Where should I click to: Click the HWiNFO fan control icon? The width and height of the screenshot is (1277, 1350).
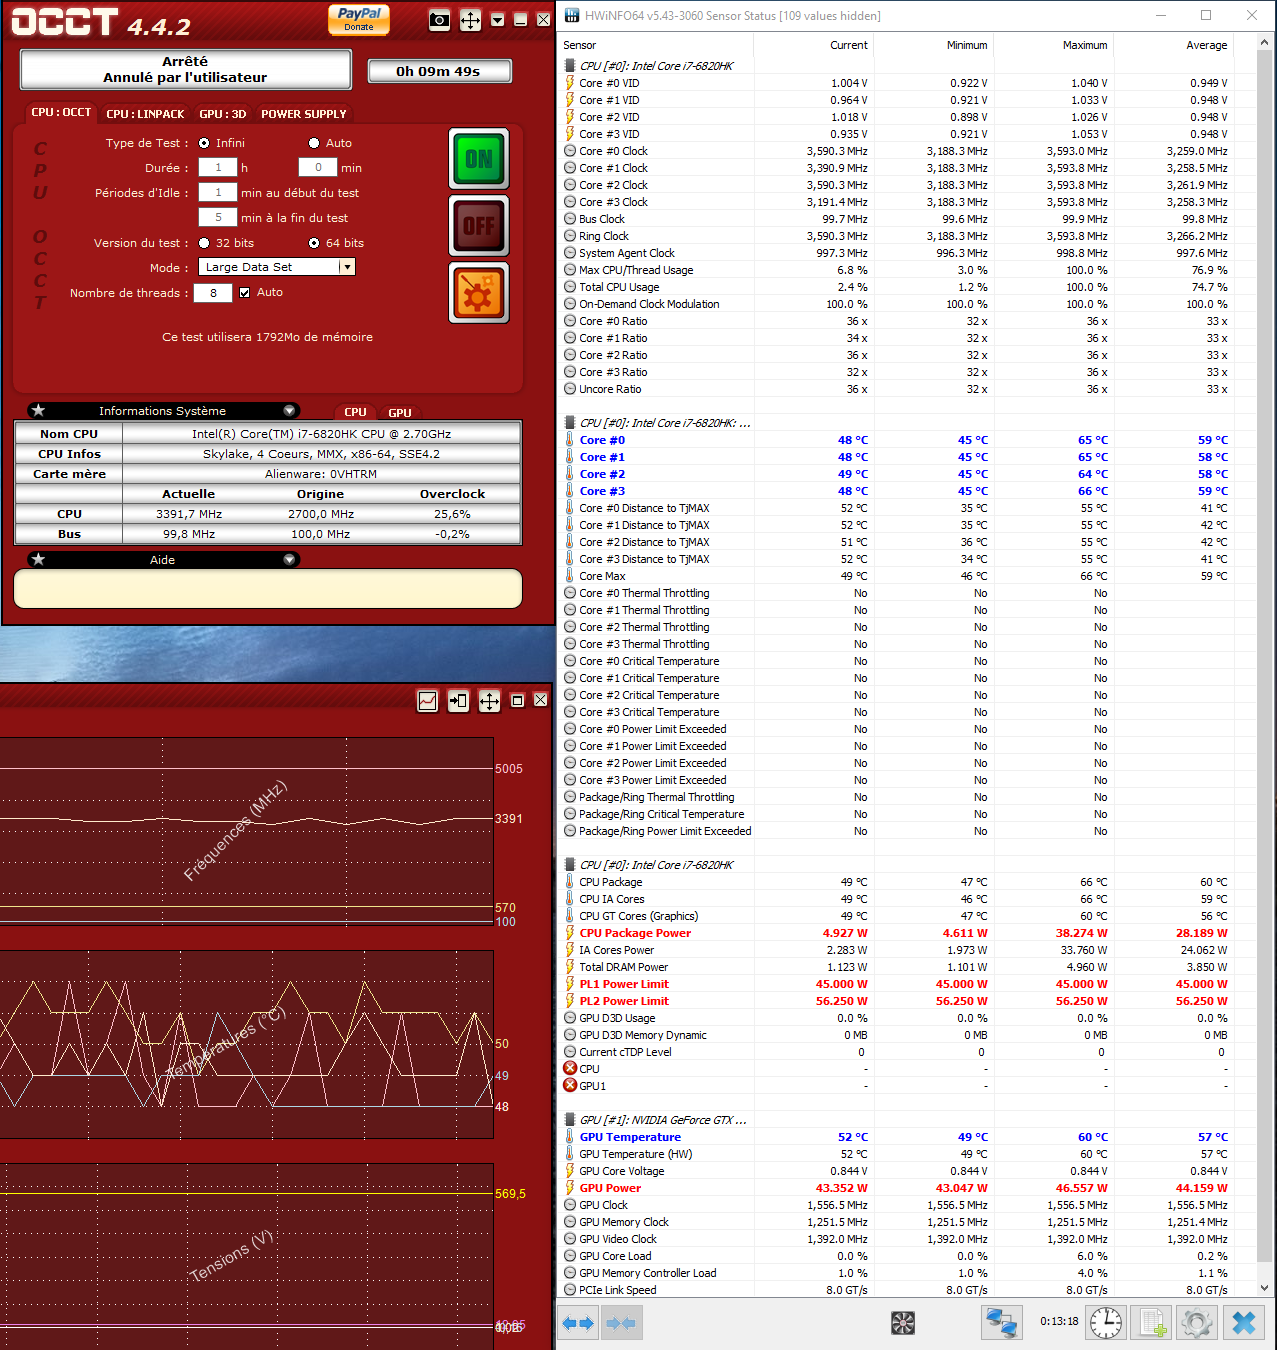tap(903, 1323)
